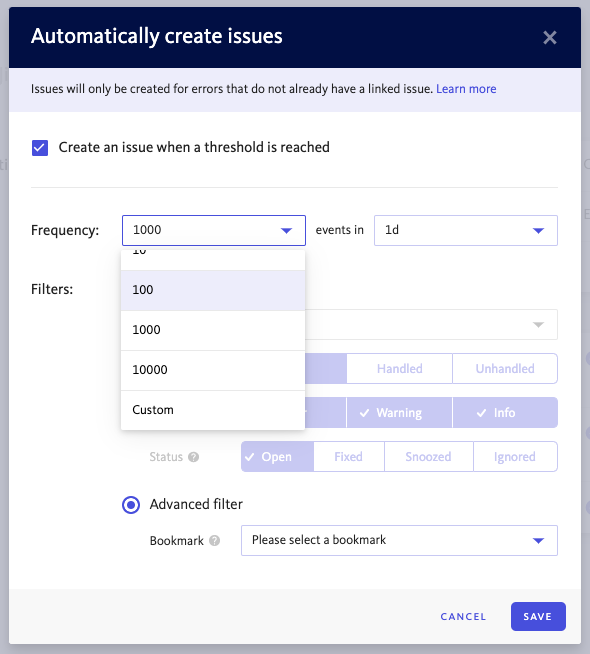Select Custom in the frequency list

(x=213, y=410)
